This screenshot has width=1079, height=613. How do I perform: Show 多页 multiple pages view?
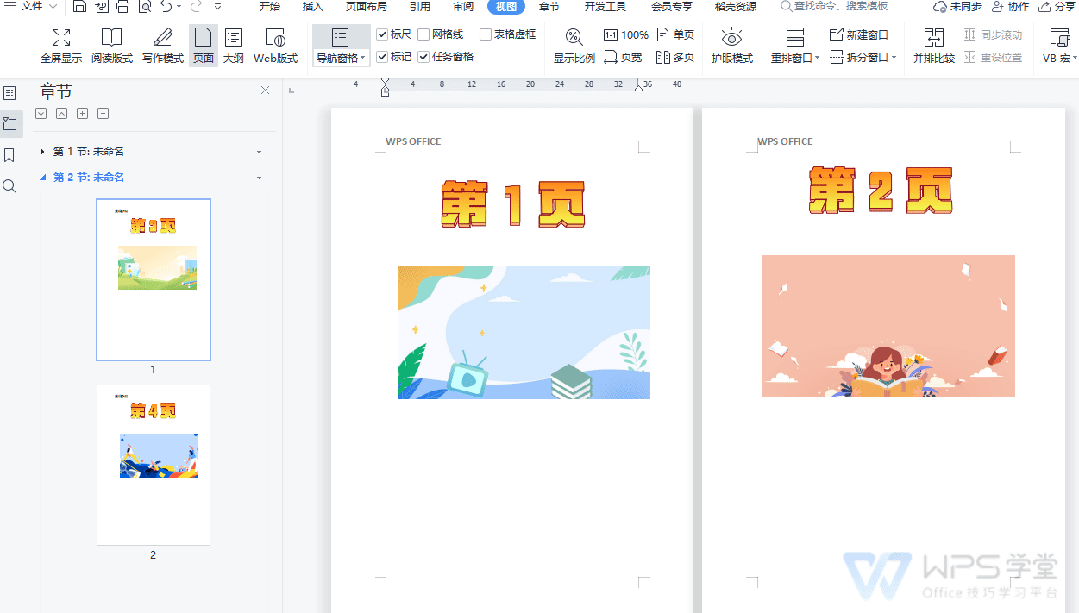coord(675,57)
